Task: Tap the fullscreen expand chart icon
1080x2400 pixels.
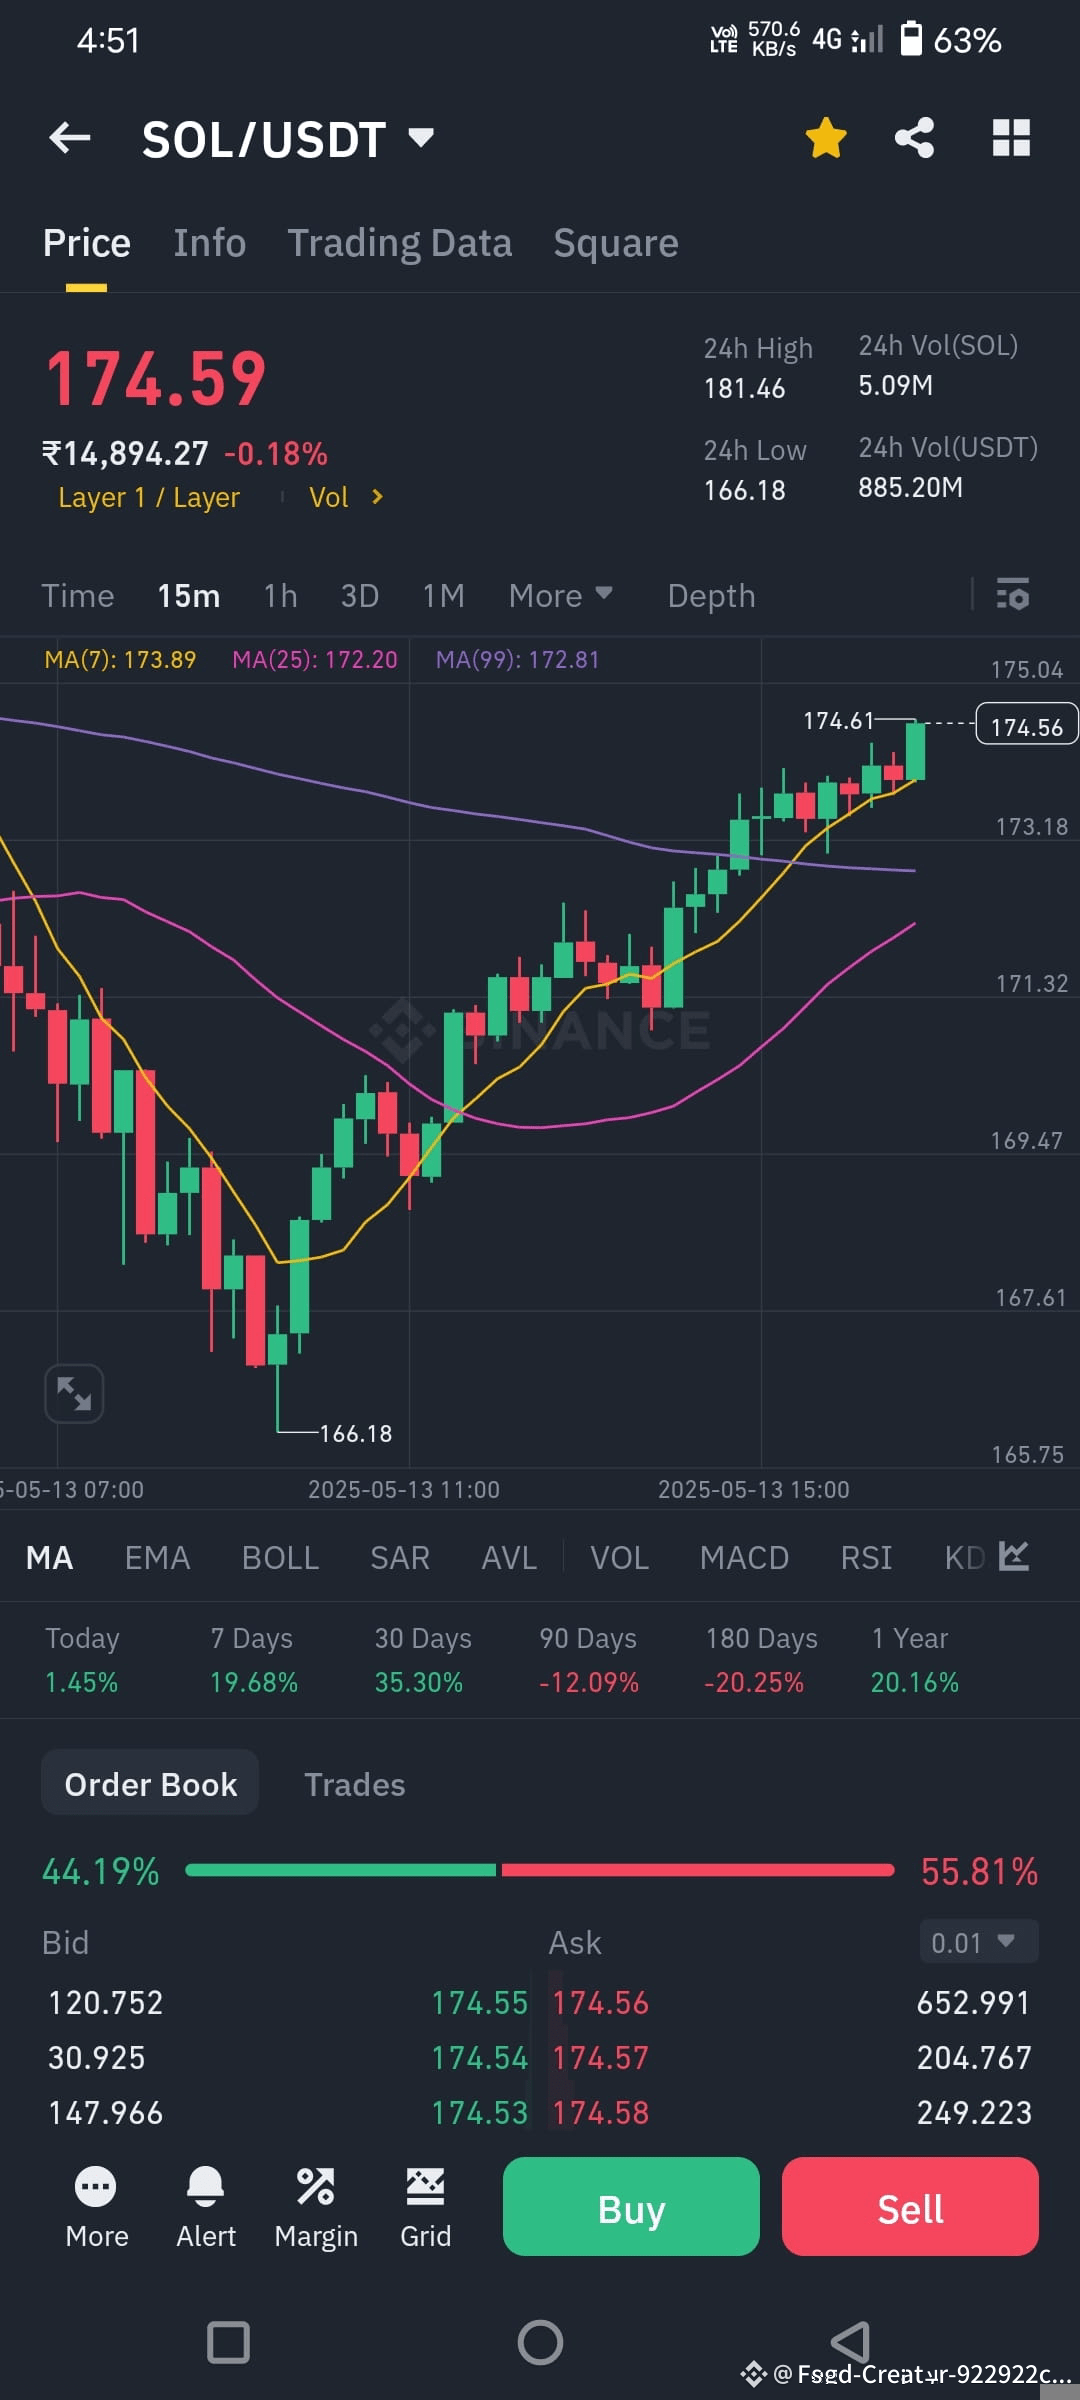Action: pos(74,1393)
